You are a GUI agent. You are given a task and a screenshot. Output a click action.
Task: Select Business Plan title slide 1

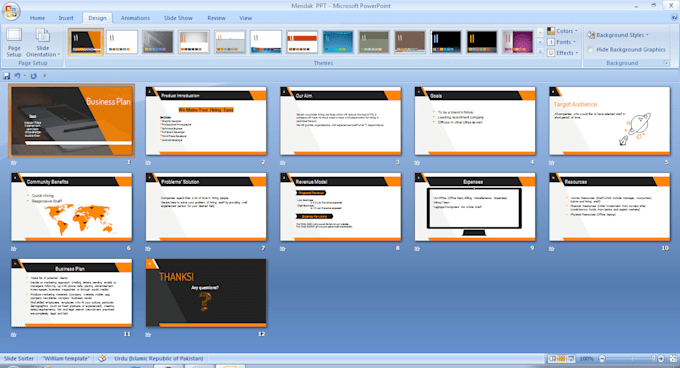tap(72, 121)
